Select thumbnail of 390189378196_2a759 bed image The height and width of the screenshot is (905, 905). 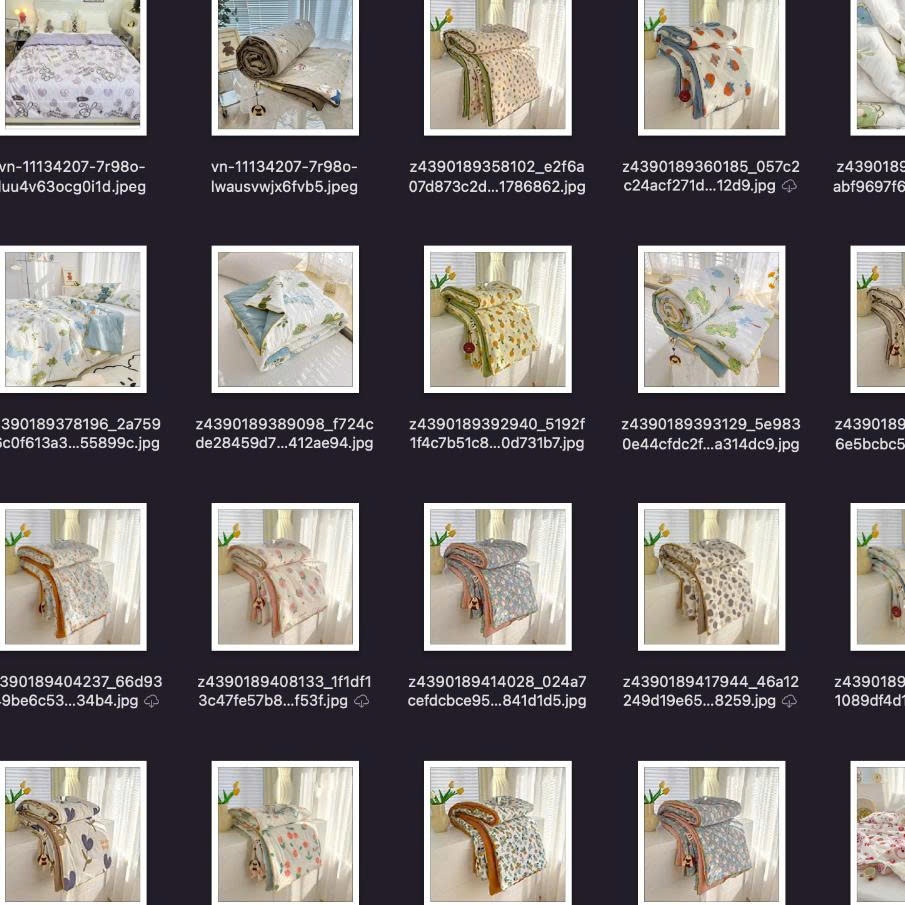tap(73, 319)
